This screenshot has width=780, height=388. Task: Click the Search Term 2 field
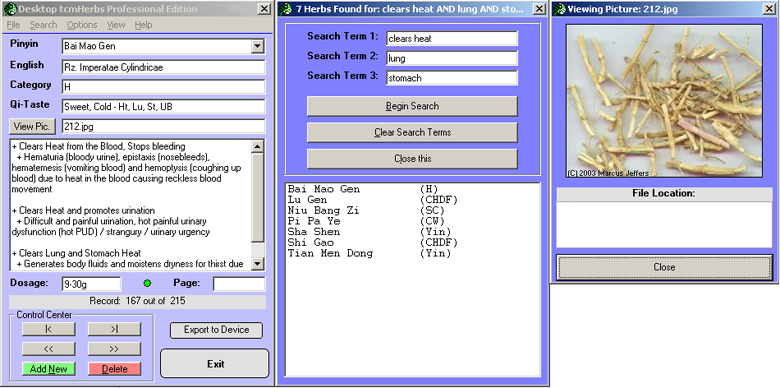[452, 58]
